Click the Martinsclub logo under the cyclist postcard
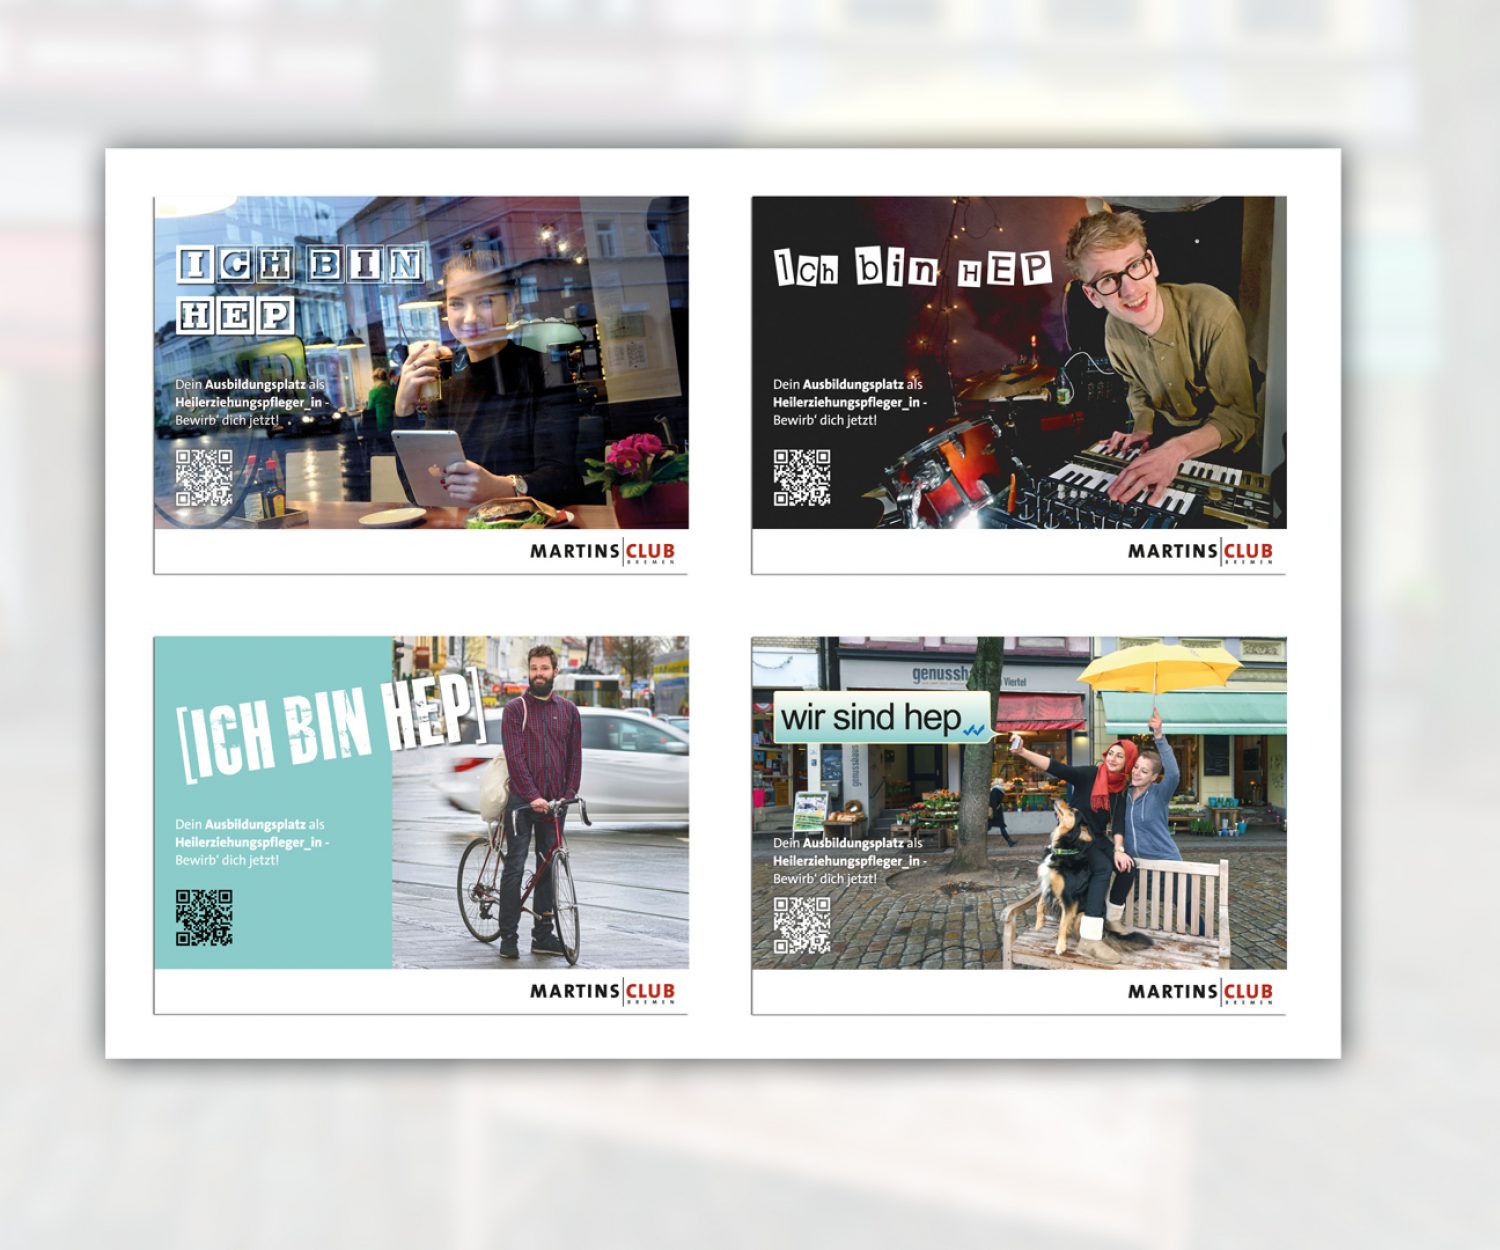This screenshot has width=1500, height=1250. (x=602, y=991)
